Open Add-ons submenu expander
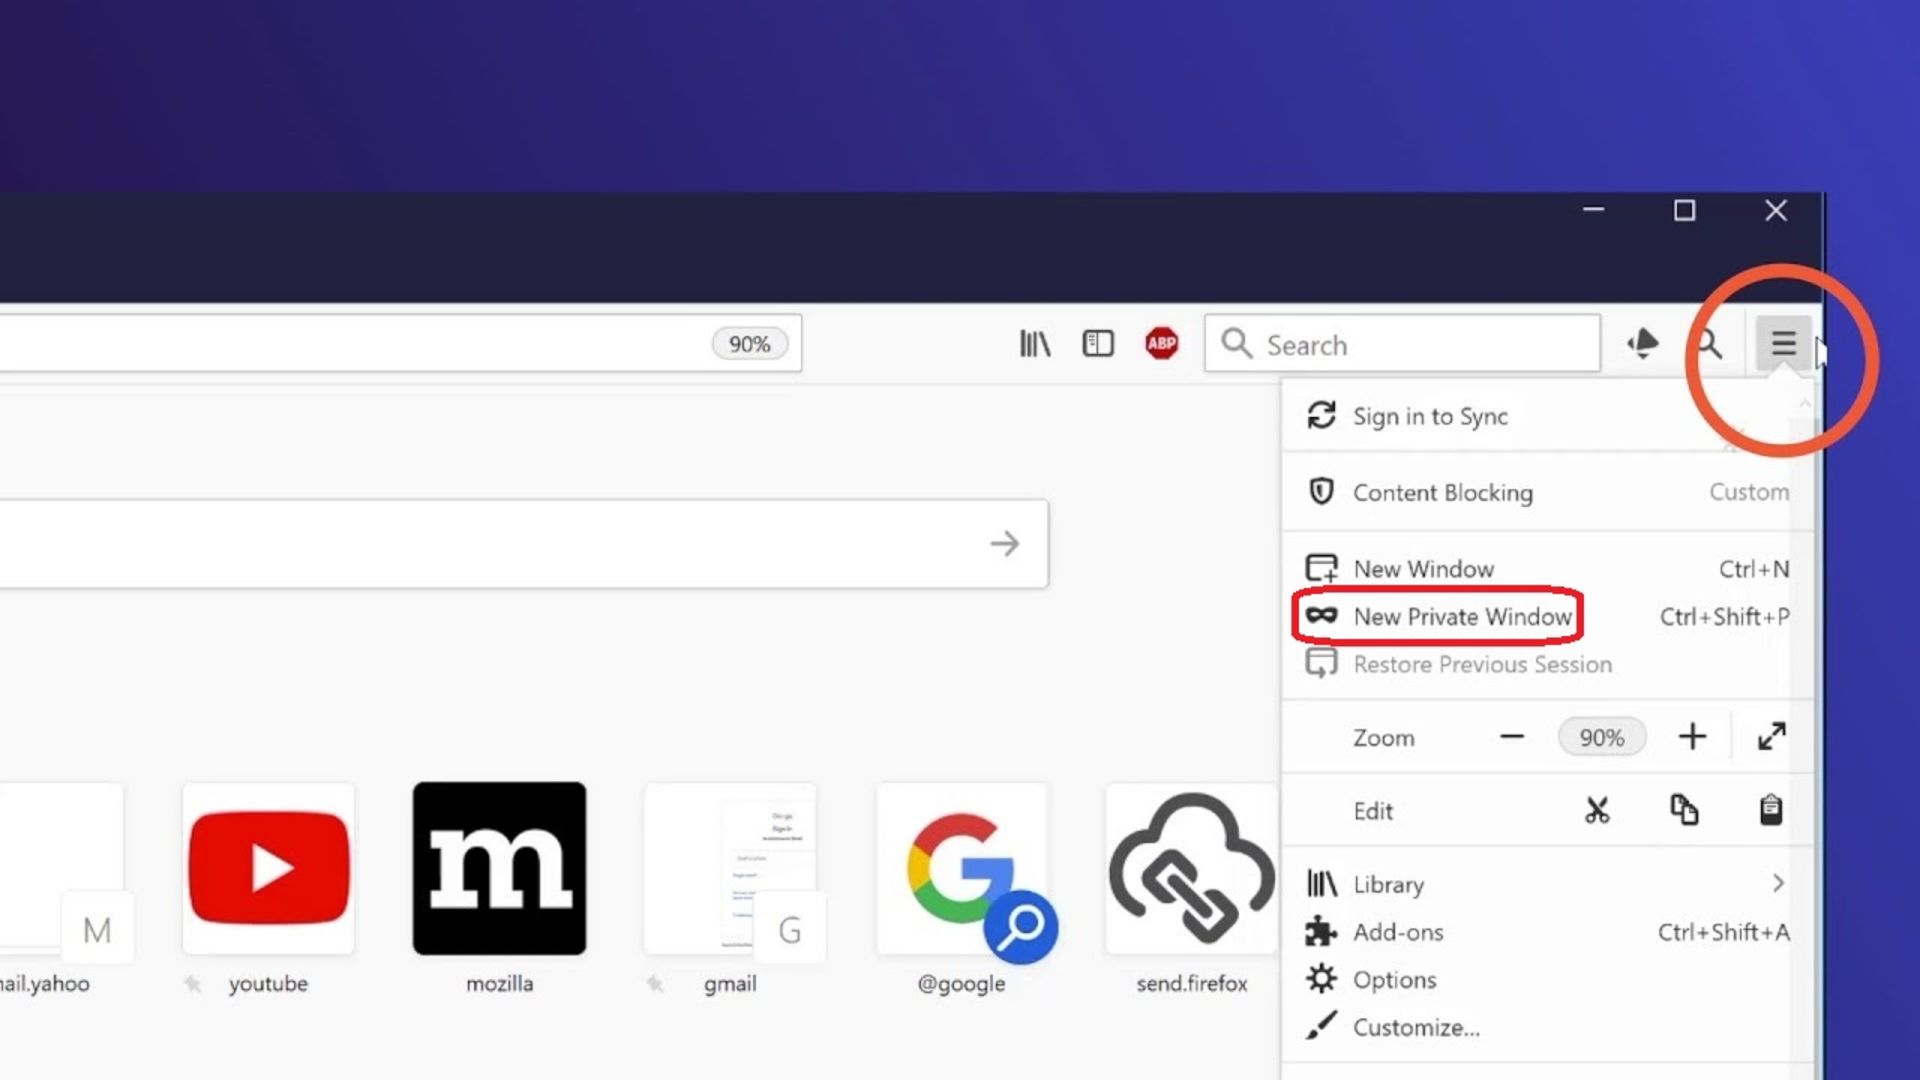This screenshot has width=1920, height=1080. (1780, 932)
